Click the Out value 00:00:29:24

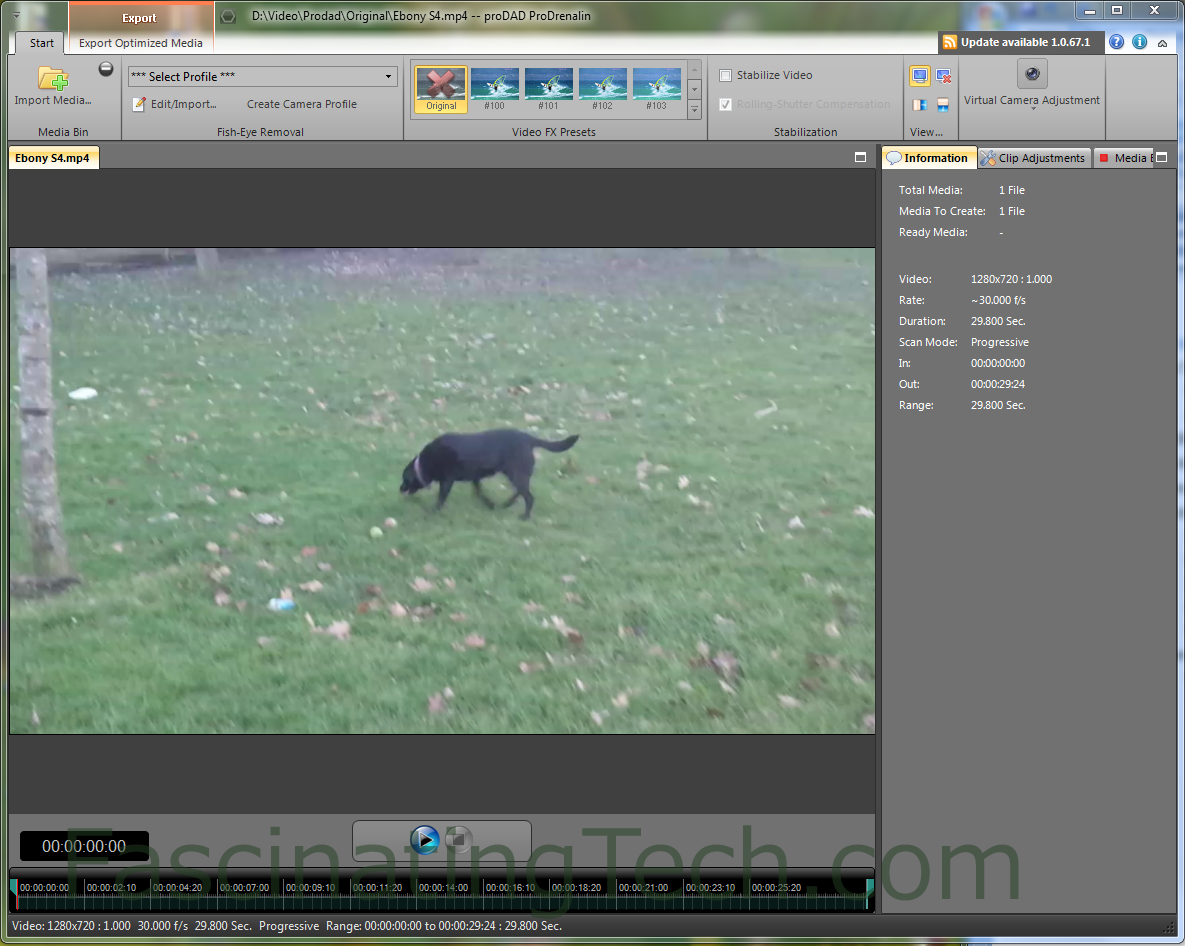(x=998, y=384)
